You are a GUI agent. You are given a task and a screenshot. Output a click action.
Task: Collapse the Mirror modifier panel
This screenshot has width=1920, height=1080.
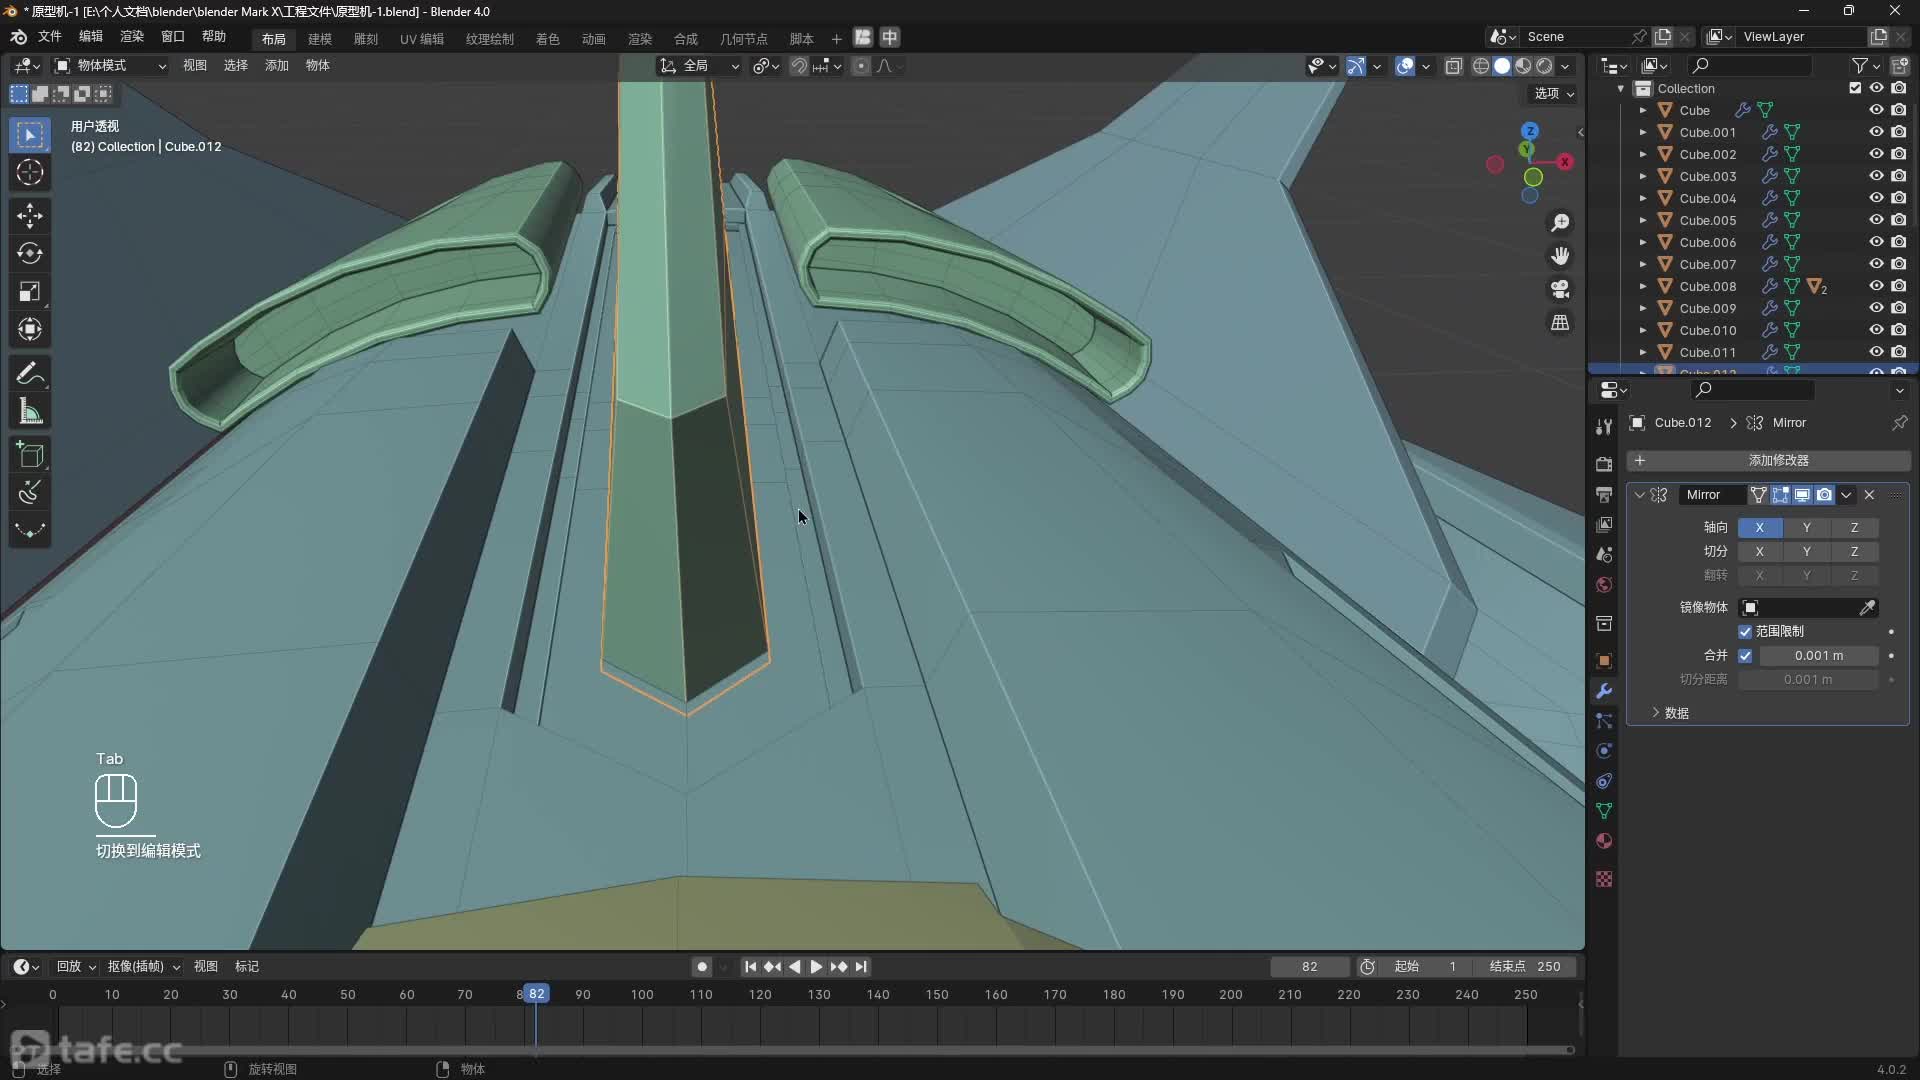(x=1640, y=495)
